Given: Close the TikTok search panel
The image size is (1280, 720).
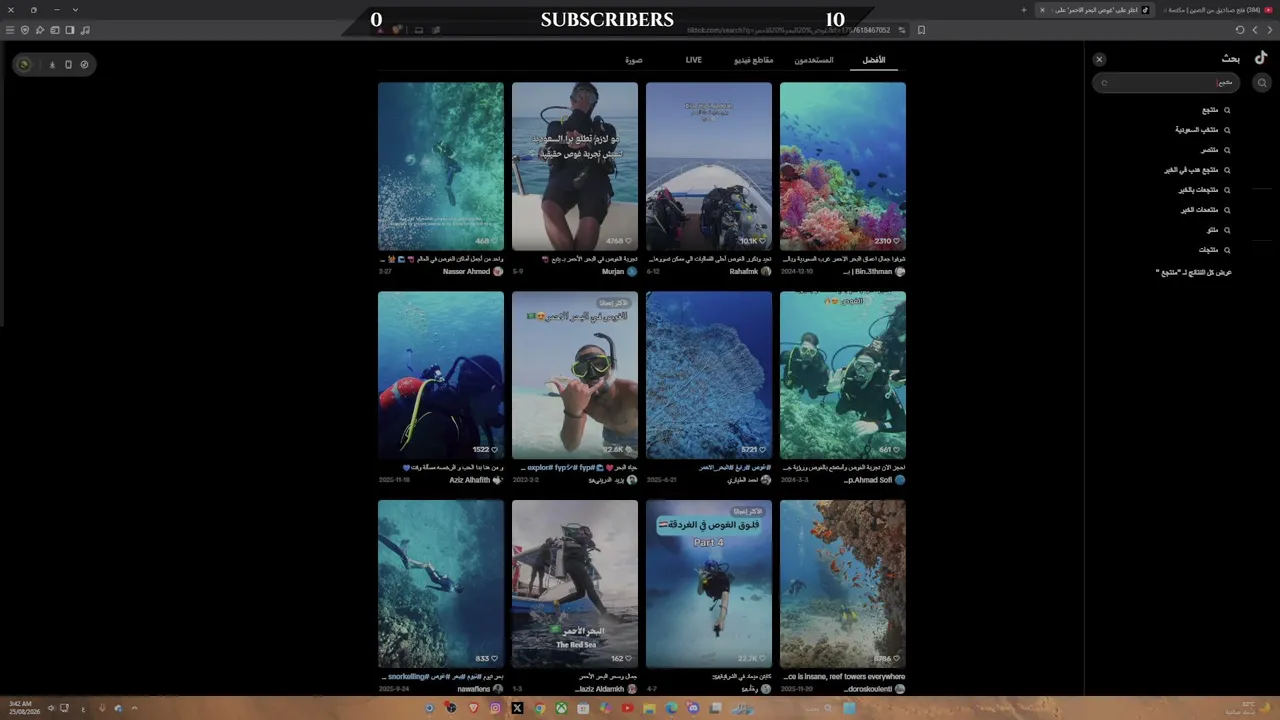Looking at the screenshot, I should click(1099, 60).
